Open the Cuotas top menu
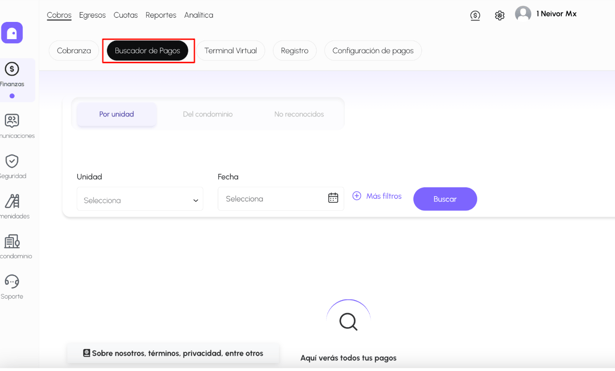615x371 pixels. 126,15
